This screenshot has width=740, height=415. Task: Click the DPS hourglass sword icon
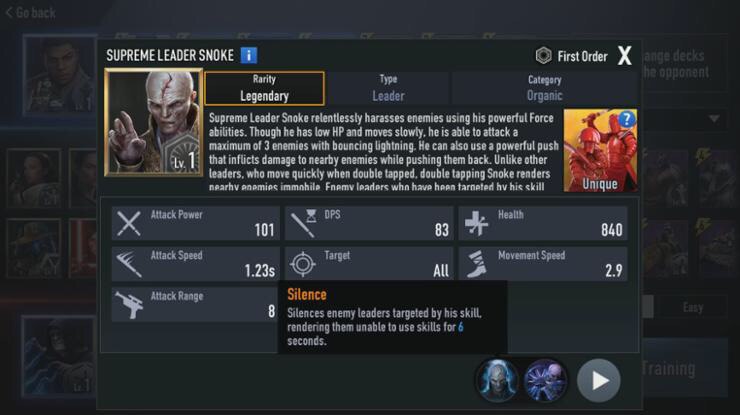pyautogui.click(x=303, y=223)
